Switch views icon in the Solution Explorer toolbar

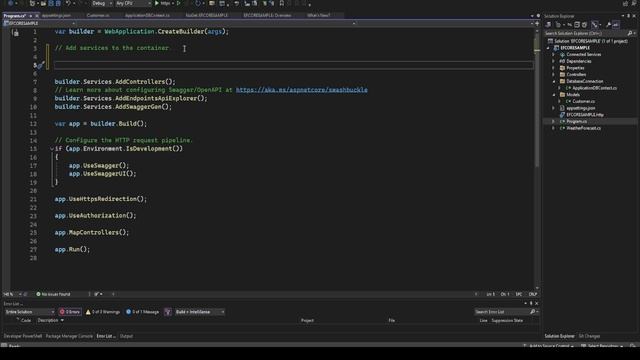pos(548,25)
